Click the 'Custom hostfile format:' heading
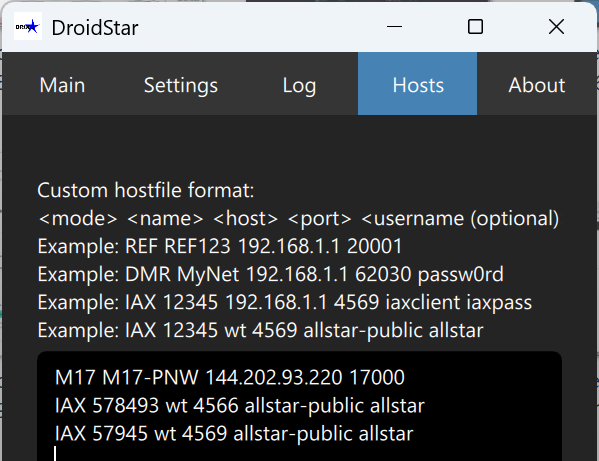The image size is (599, 461). coord(146,190)
